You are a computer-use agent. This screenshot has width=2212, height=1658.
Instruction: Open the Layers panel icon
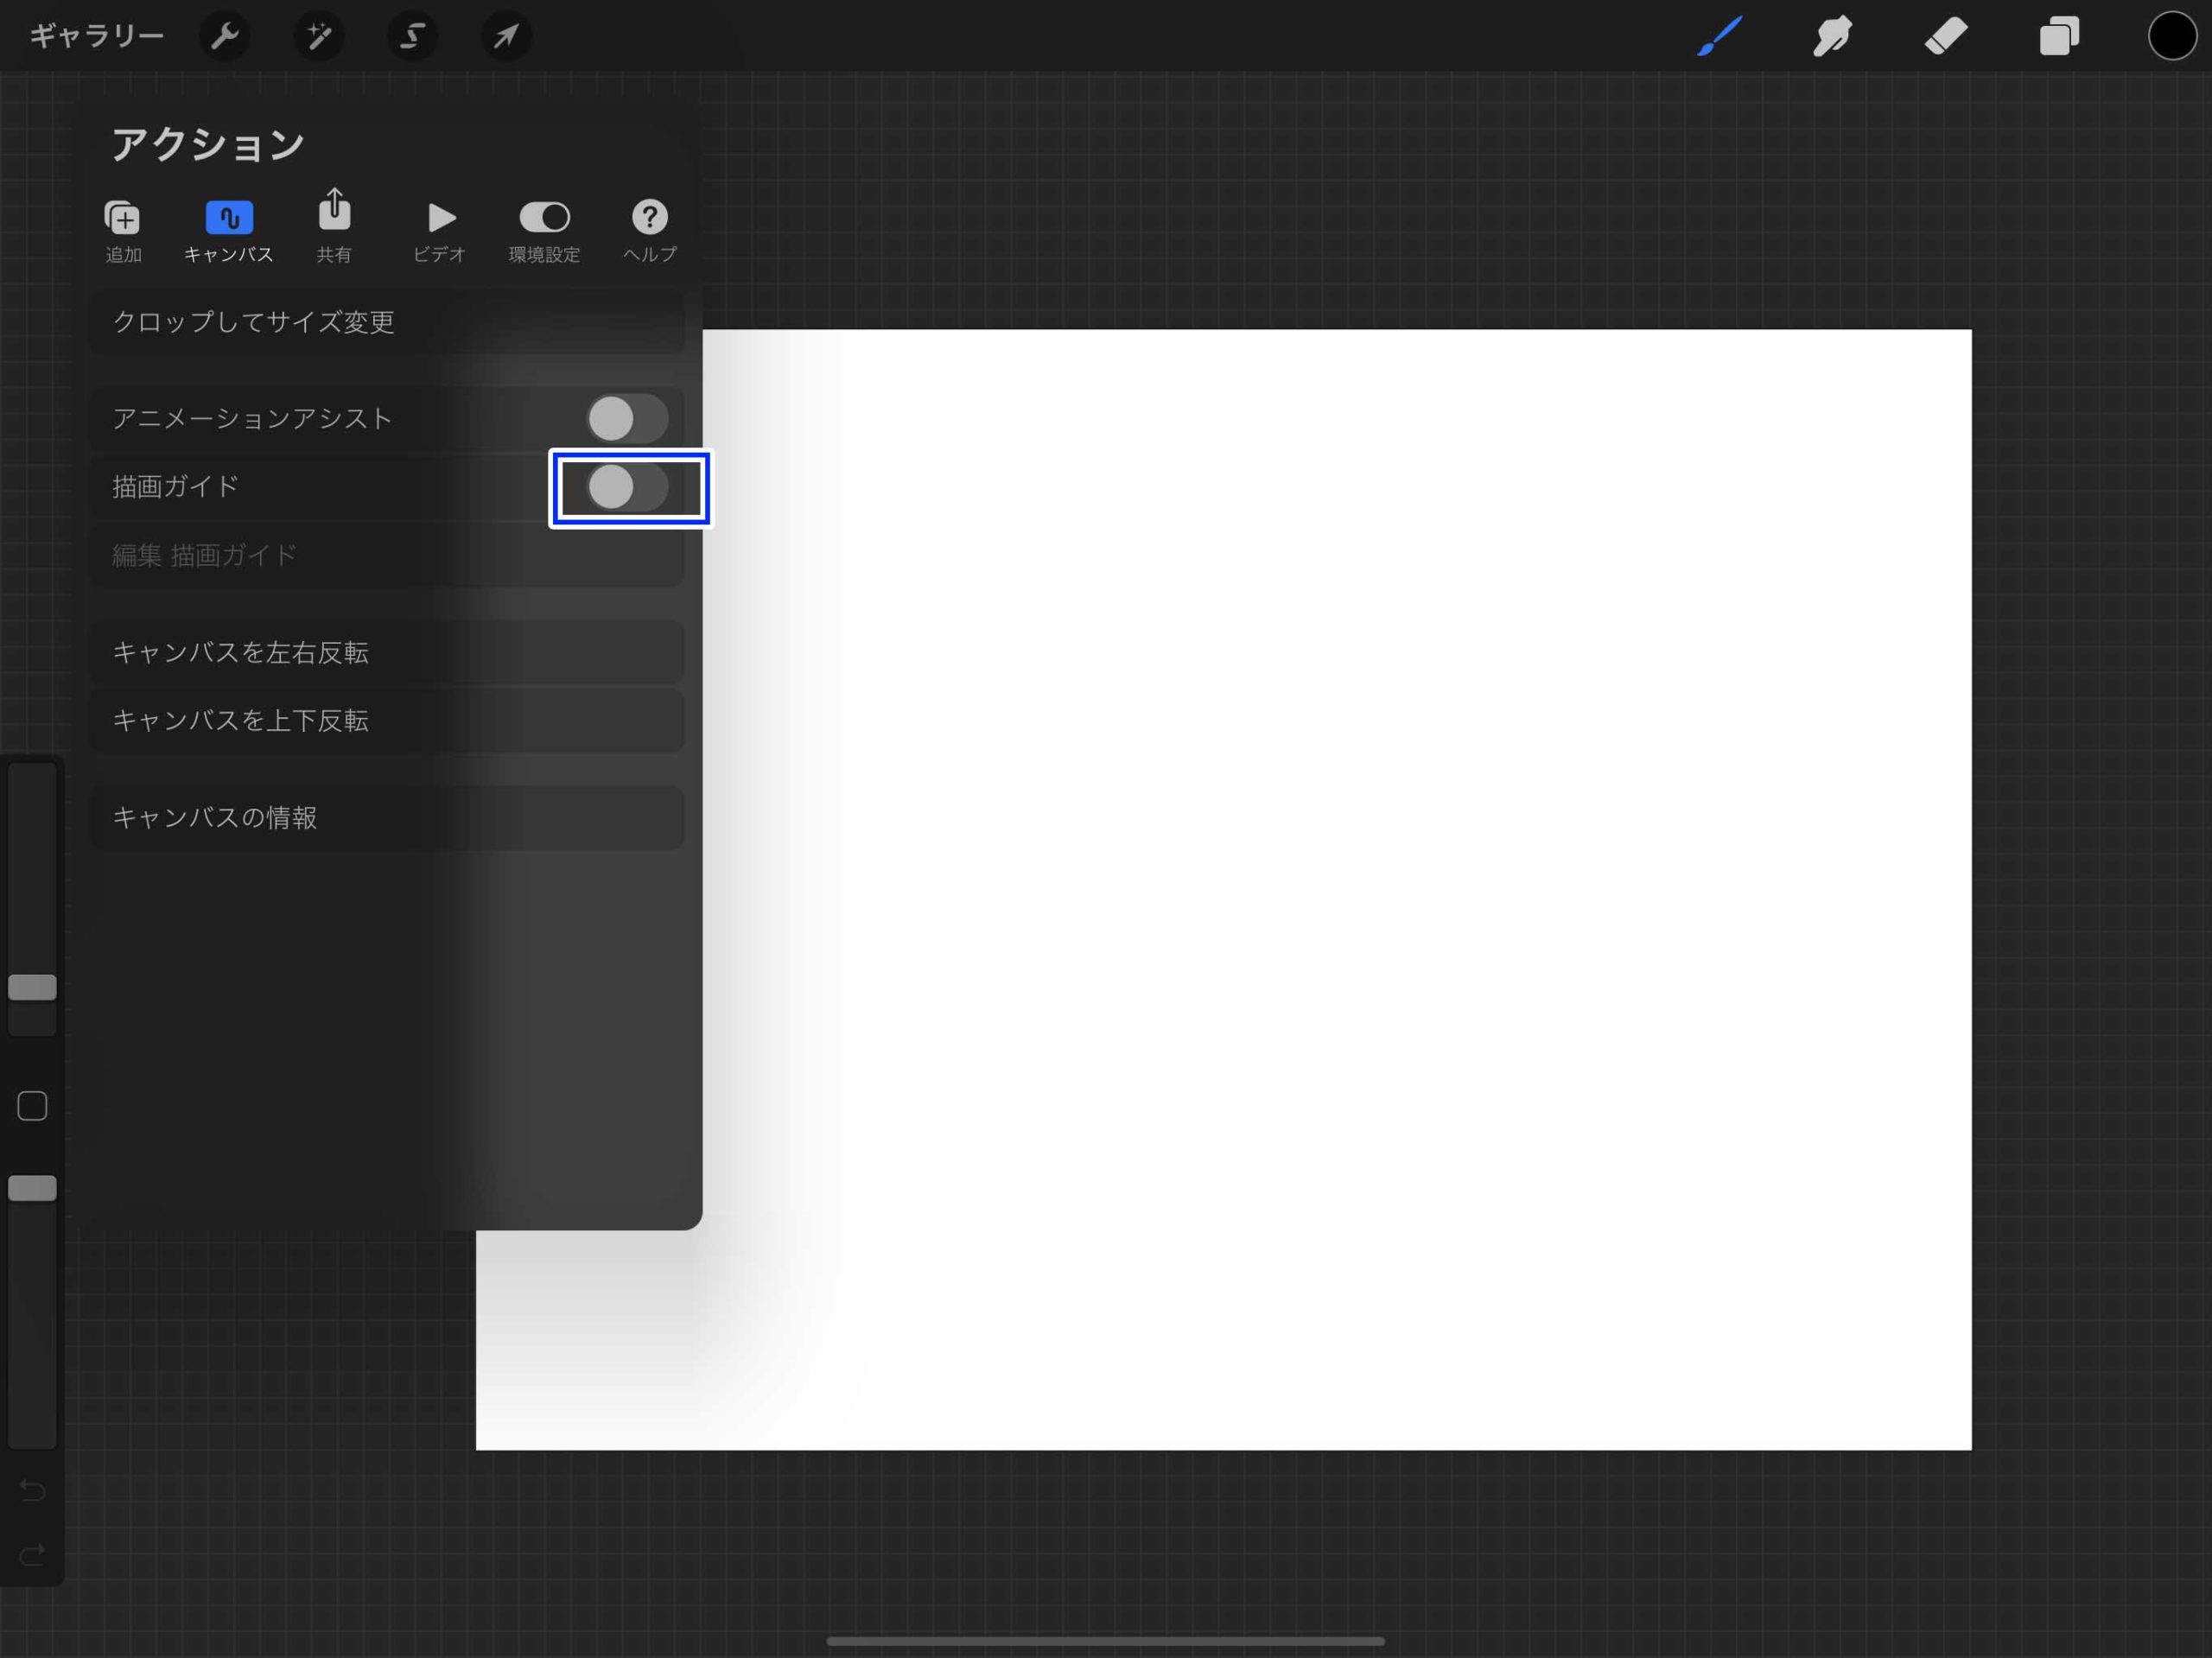tap(2059, 36)
